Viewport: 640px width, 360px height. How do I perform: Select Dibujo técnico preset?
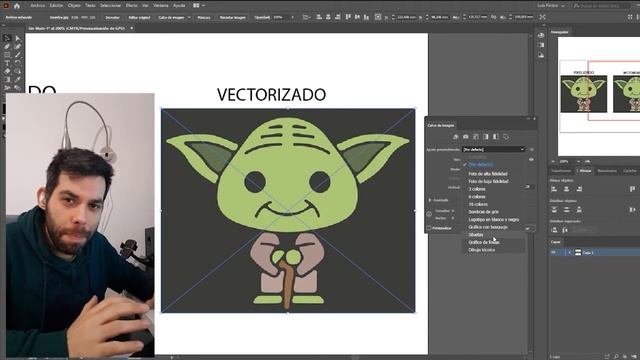(482, 250)
